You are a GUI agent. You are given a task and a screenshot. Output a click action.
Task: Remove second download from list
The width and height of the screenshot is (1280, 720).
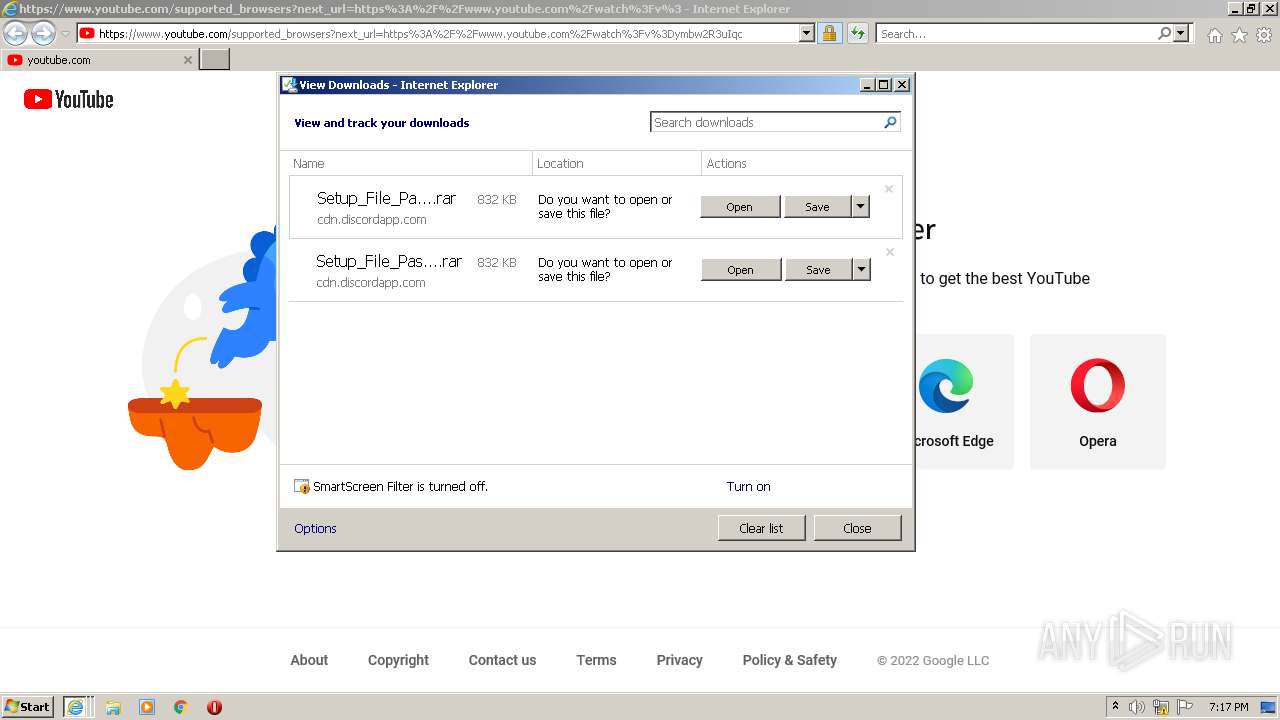click(x=890, y=252)
